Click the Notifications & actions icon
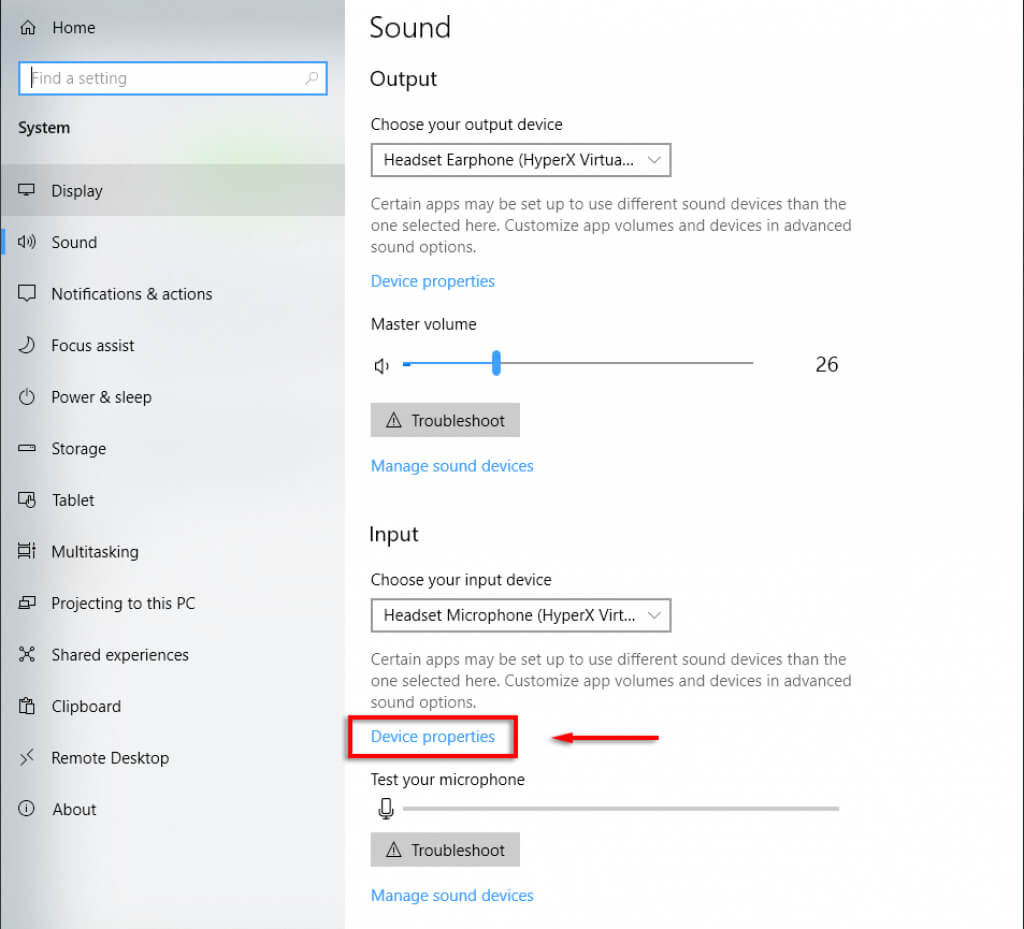 (27, 294)
